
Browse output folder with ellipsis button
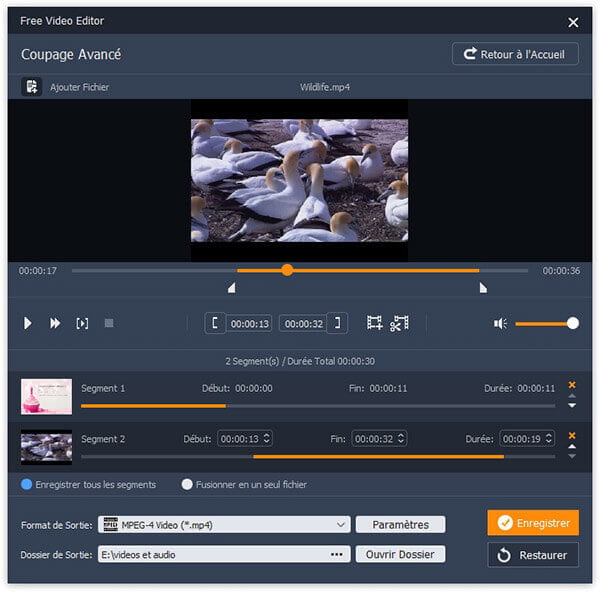[337, 554]
